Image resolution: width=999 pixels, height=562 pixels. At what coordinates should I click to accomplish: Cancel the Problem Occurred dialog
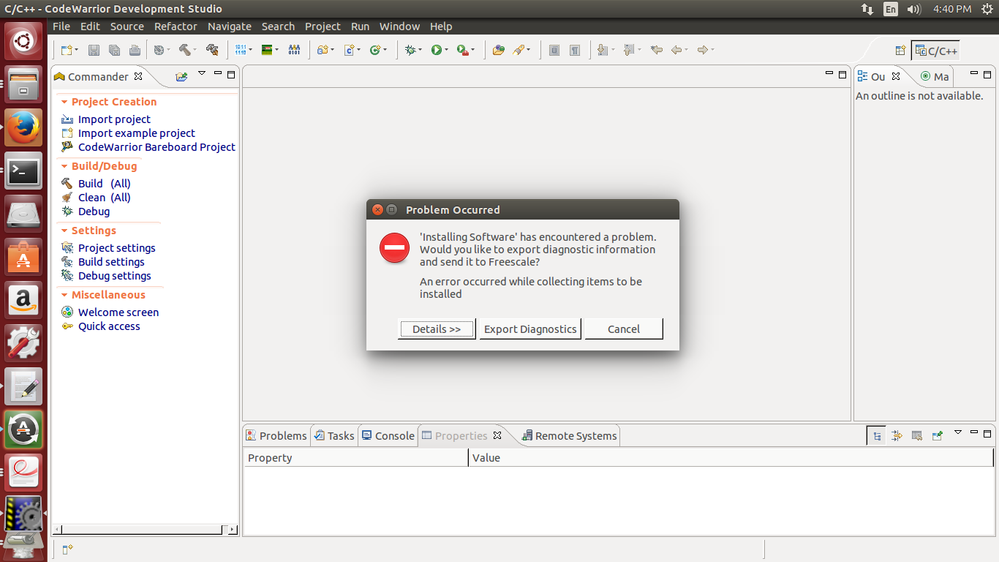coord(624,329)
